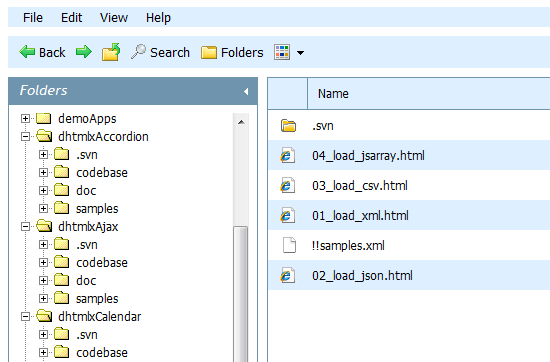Click icon of 04_load_jsarray.html
Viewport: 550px width, 362px height.
point(288,155)
